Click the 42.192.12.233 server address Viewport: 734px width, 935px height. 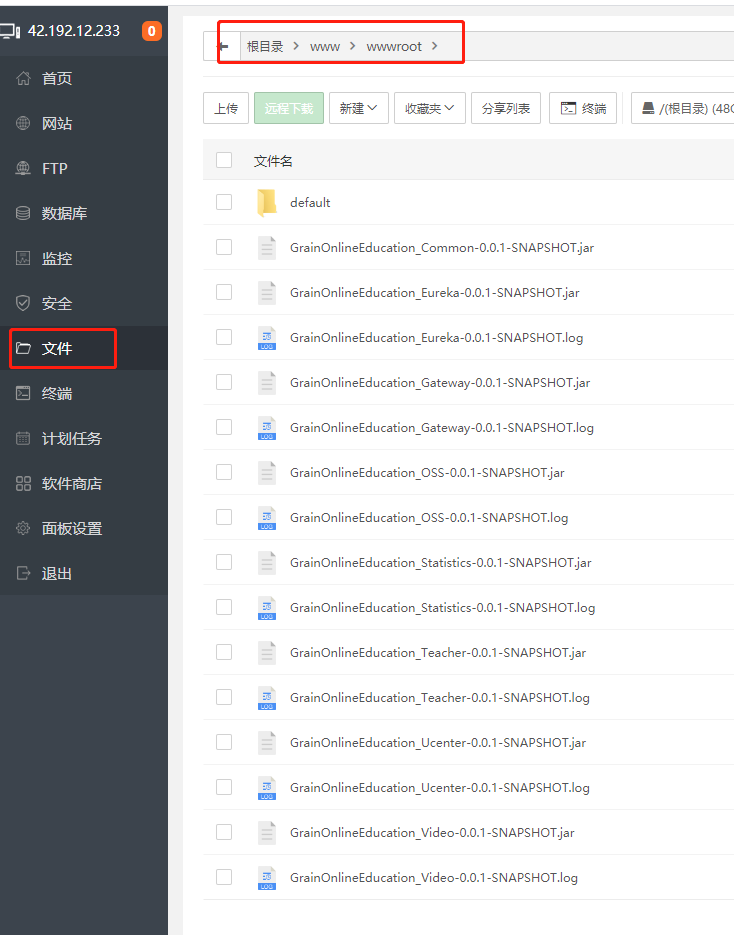point(74,30)
